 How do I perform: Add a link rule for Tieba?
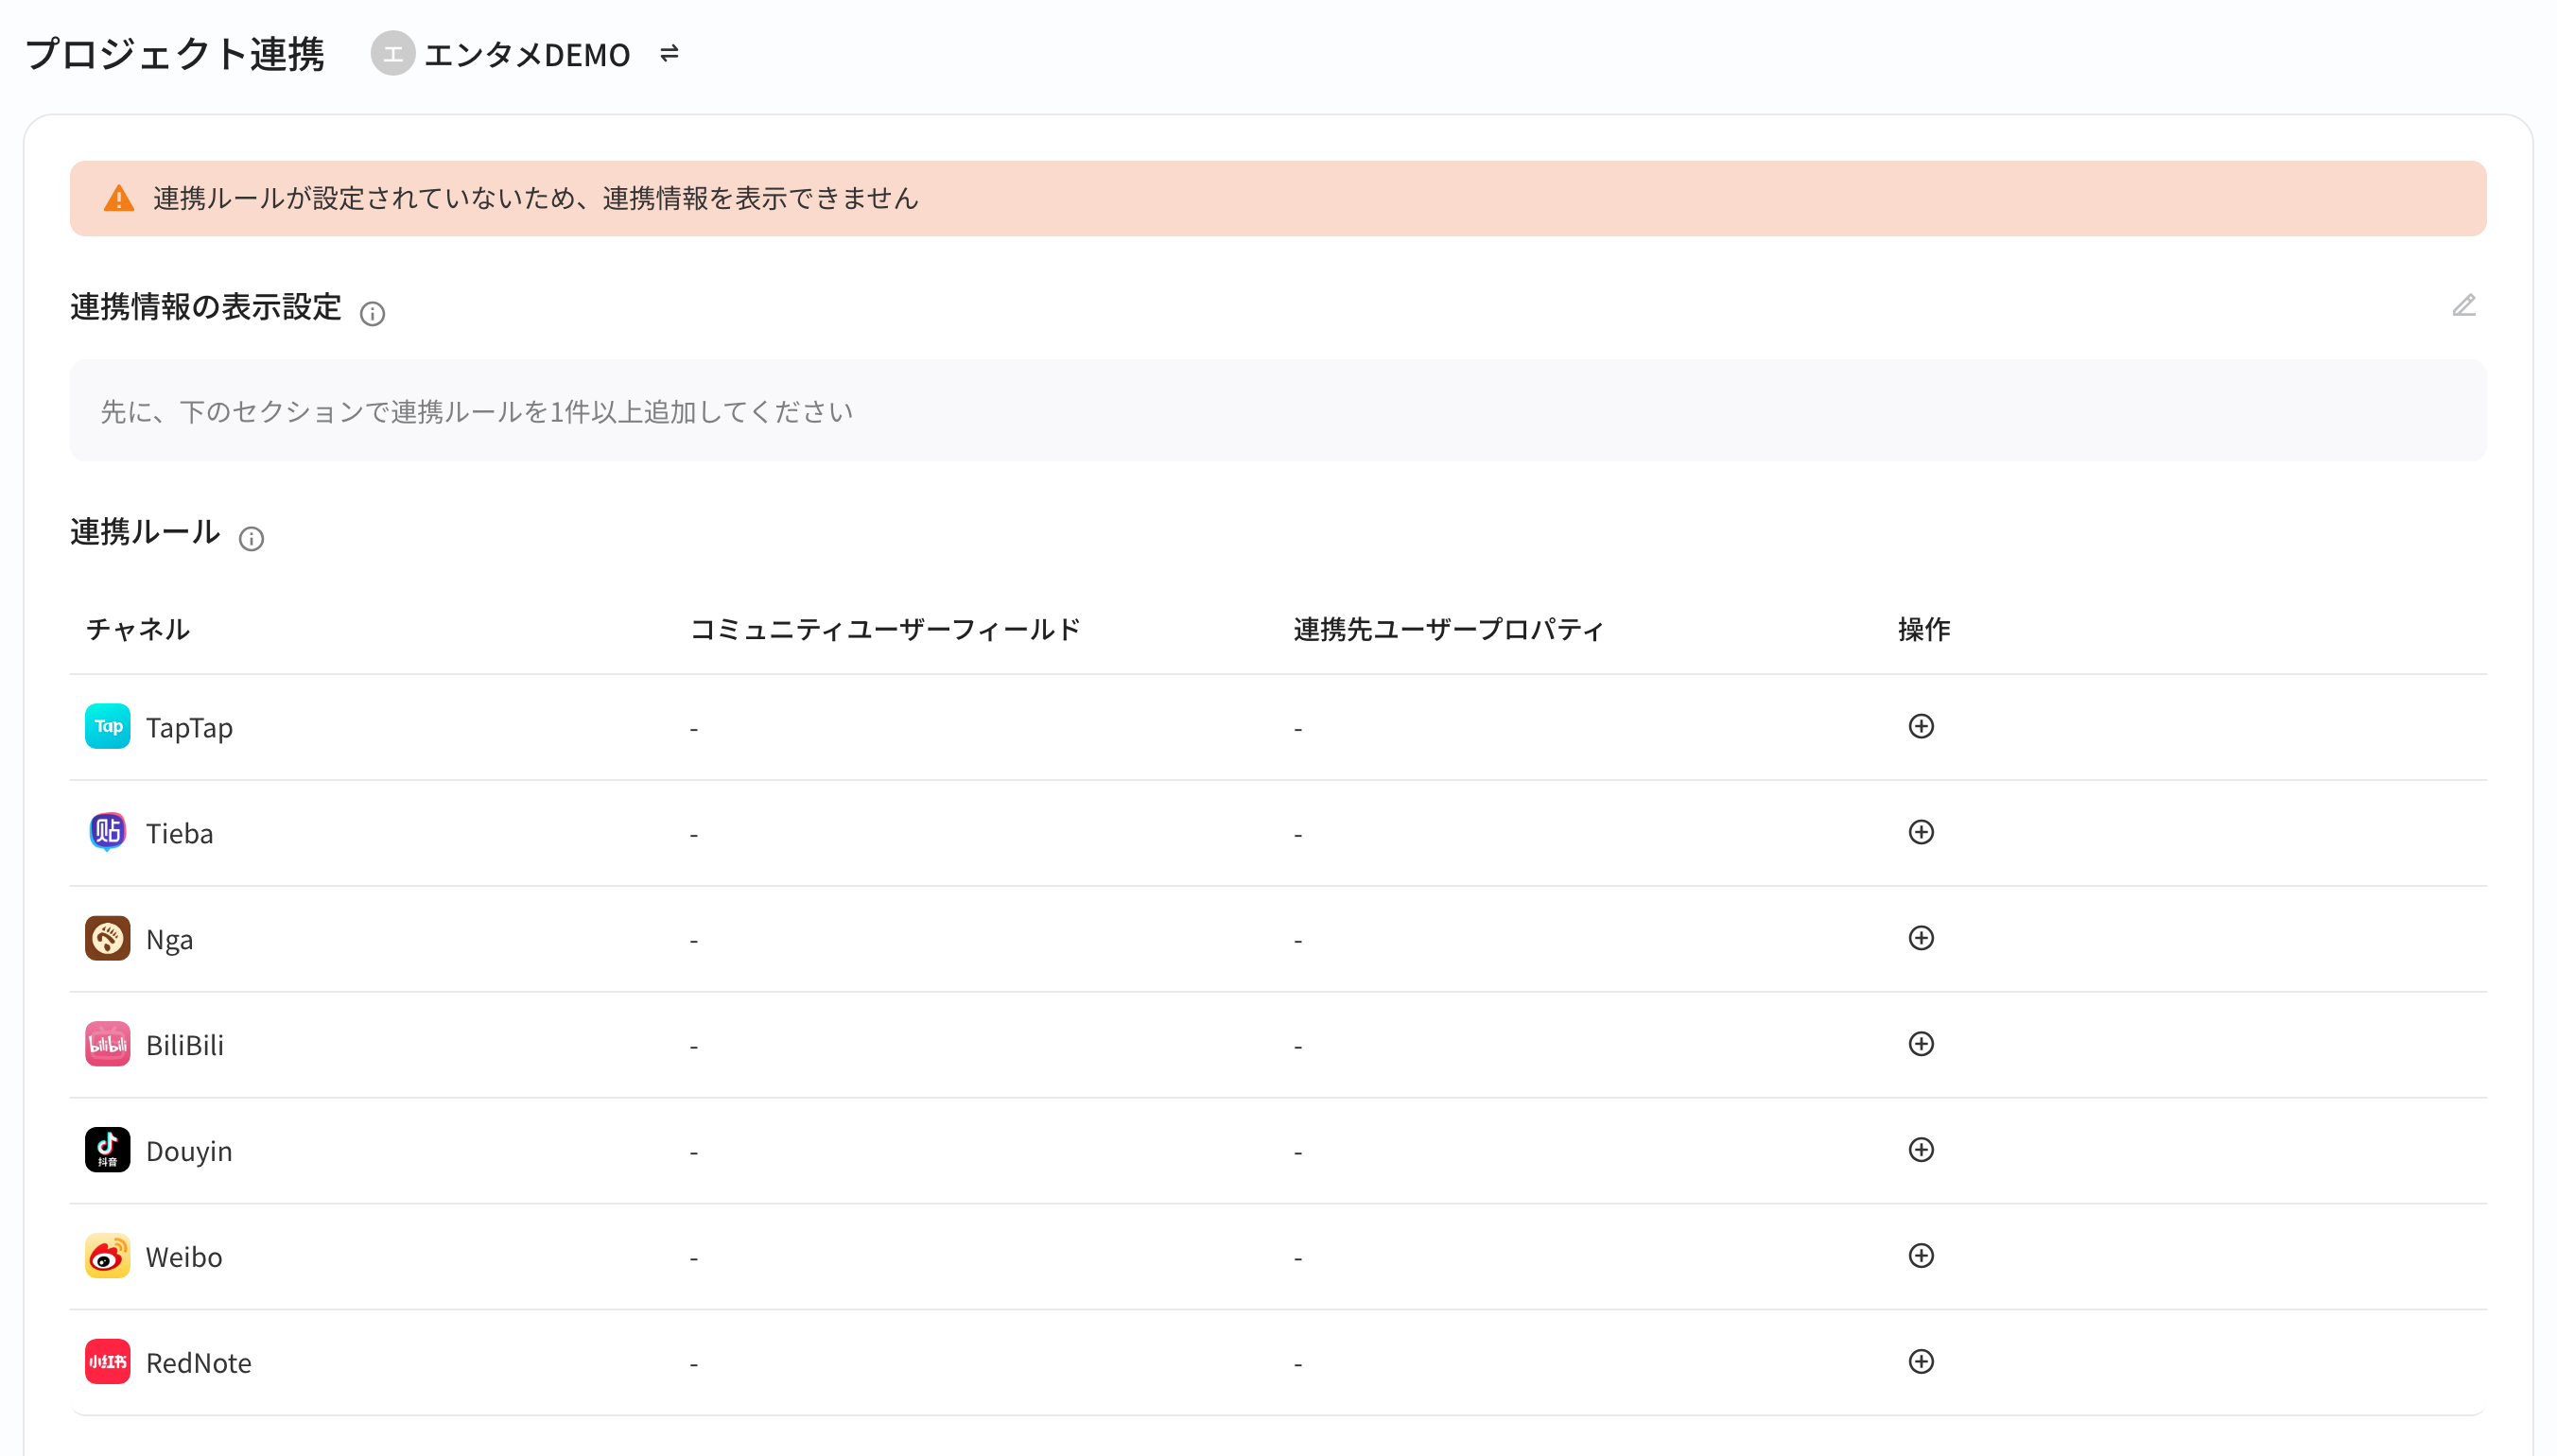click(x=1920, y=832)
